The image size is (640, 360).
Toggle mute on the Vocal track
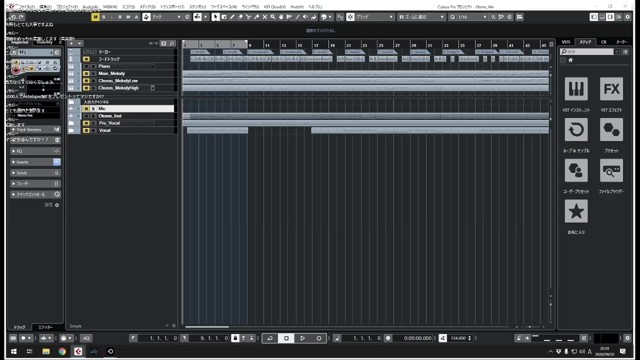click(86, 130)
